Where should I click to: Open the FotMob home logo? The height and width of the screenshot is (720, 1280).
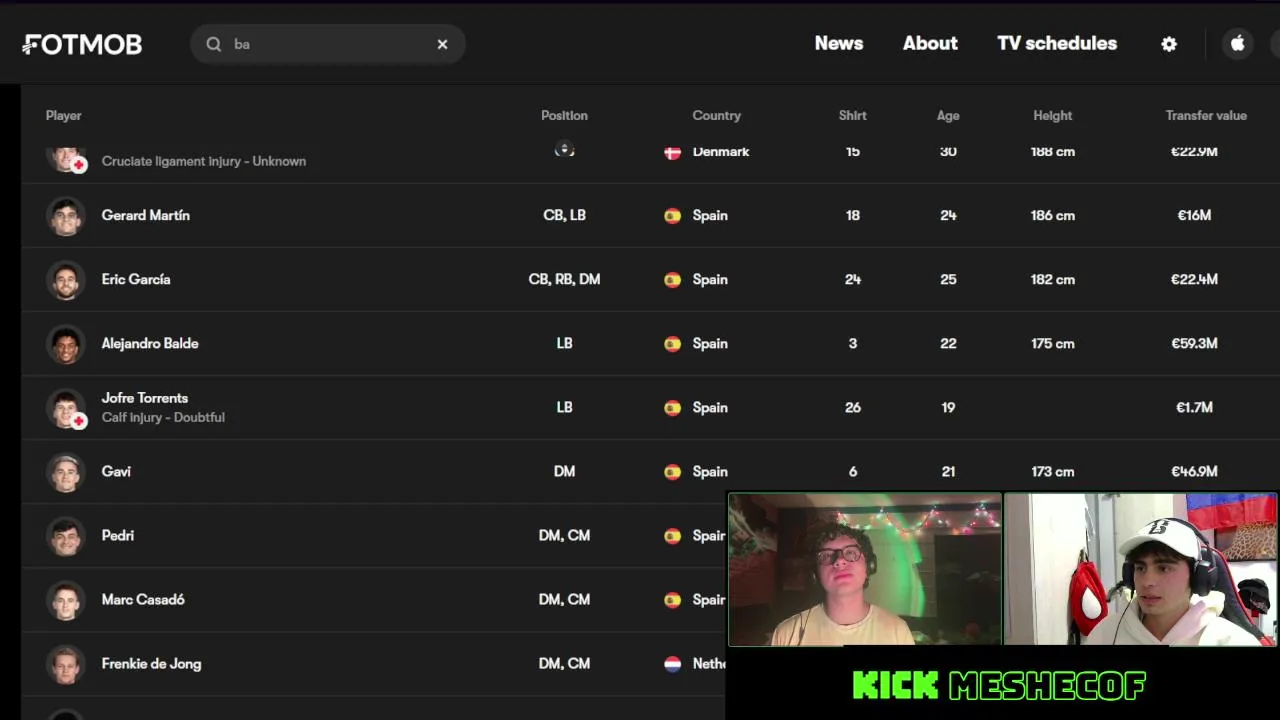point(82,44)
